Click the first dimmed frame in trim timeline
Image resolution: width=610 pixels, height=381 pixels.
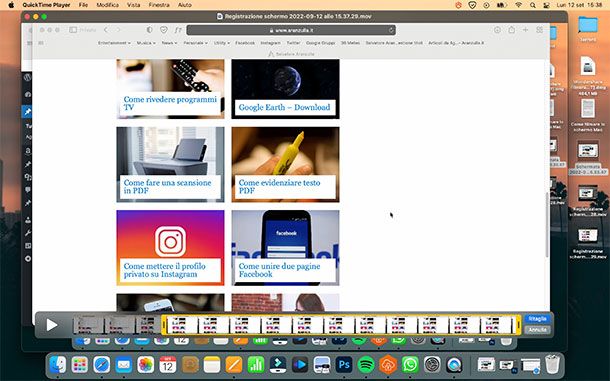(x=88, y=325)
